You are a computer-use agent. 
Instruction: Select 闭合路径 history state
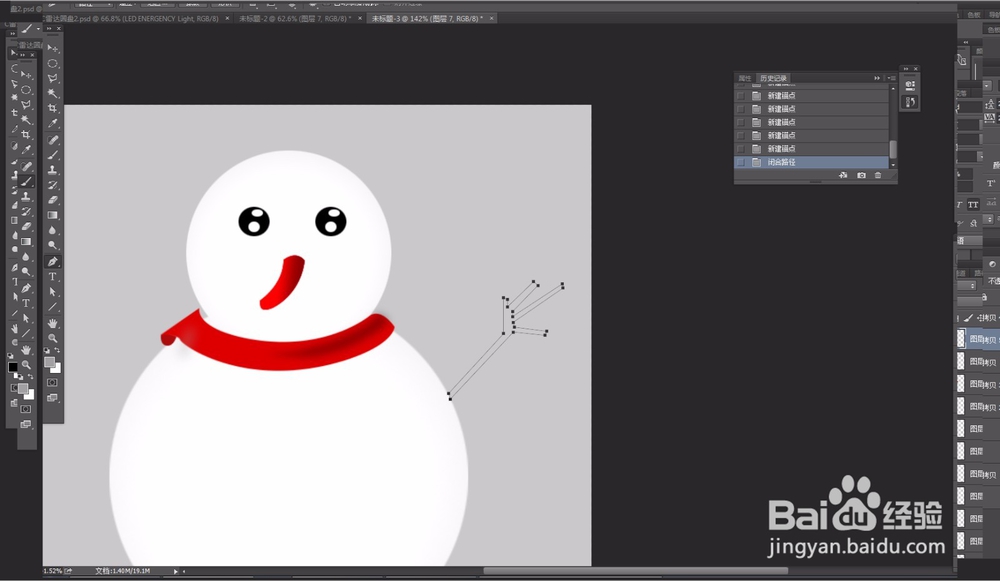[x=811, y=163]
